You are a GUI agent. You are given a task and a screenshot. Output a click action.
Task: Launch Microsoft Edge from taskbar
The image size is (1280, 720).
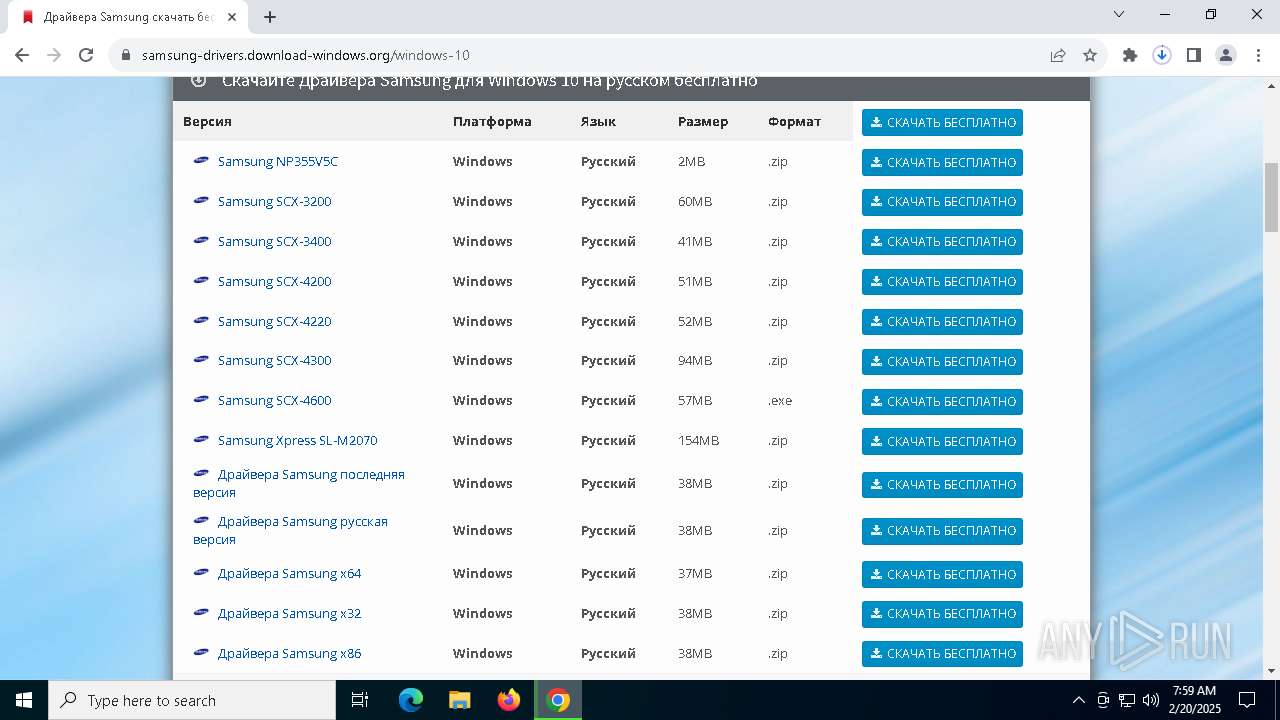tap(411, 700)
